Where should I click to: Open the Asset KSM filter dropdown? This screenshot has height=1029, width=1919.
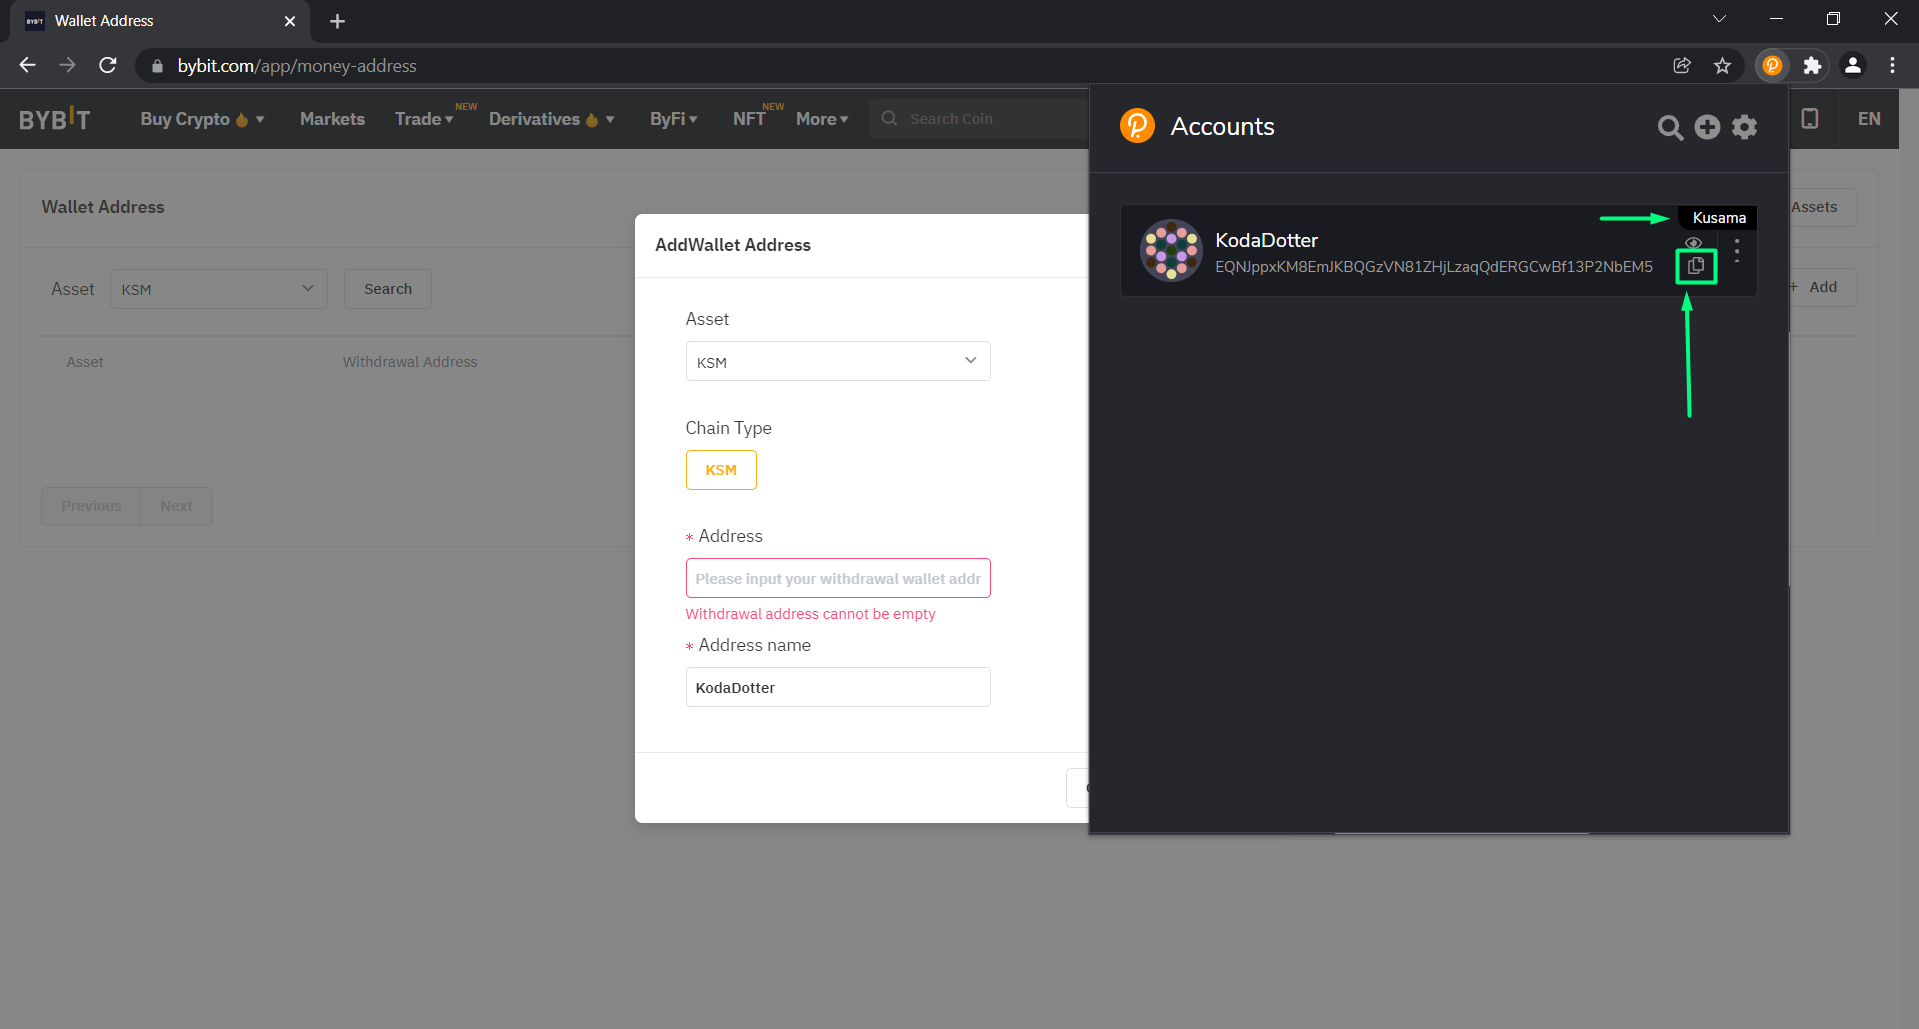[218, 289]
